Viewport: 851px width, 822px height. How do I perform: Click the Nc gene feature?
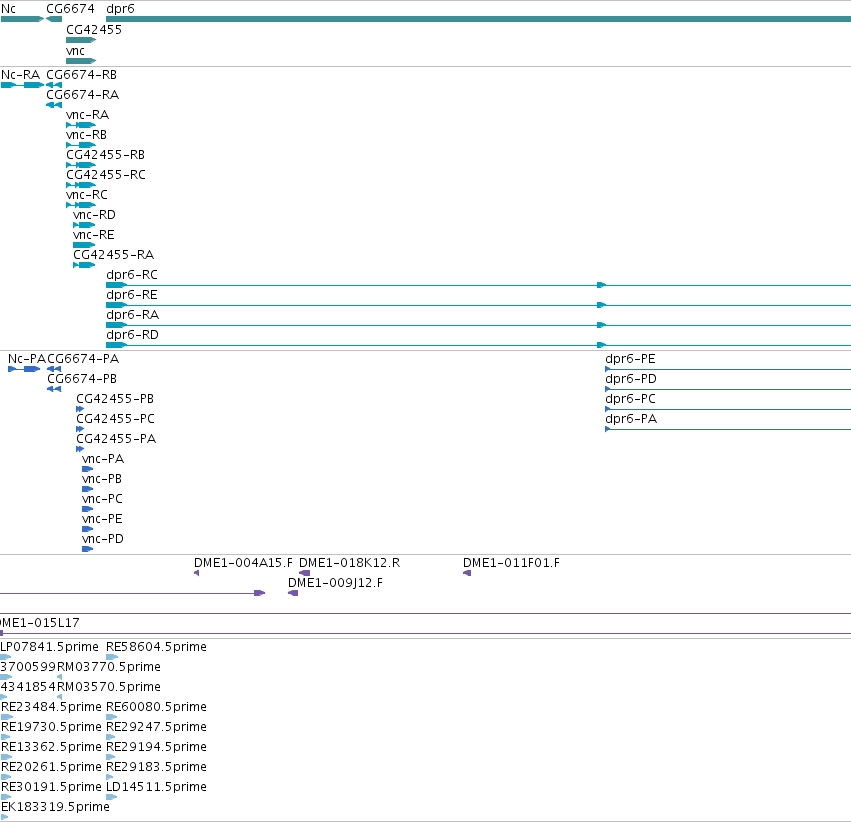[22, 19]
